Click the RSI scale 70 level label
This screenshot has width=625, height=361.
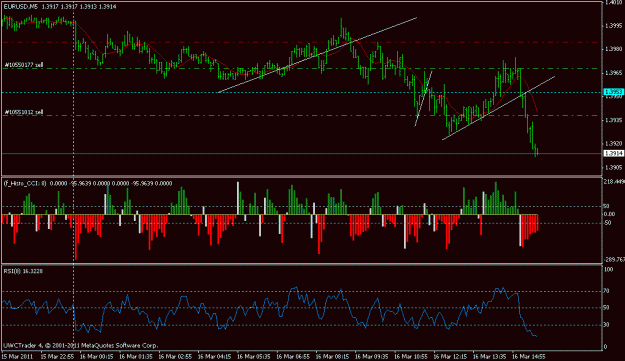pyautogui.click(x=606, y=291)
